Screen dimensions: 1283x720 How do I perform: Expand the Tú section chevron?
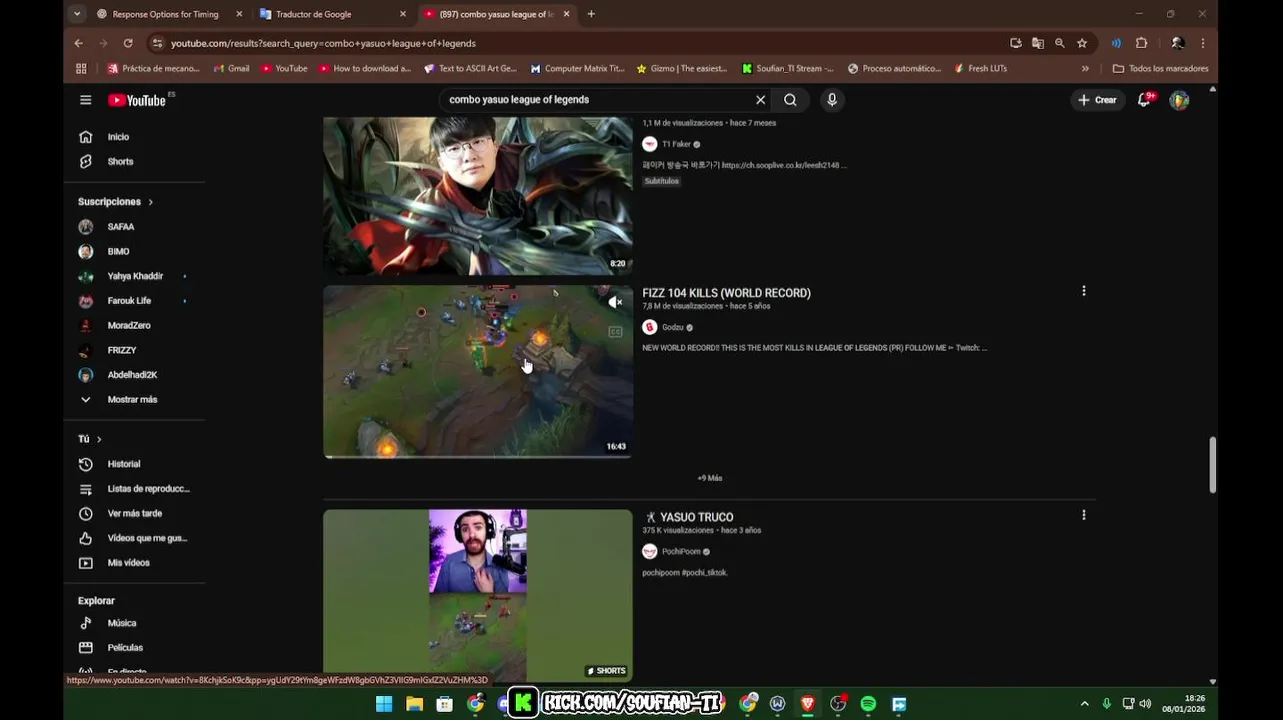(x=99, y=439)
